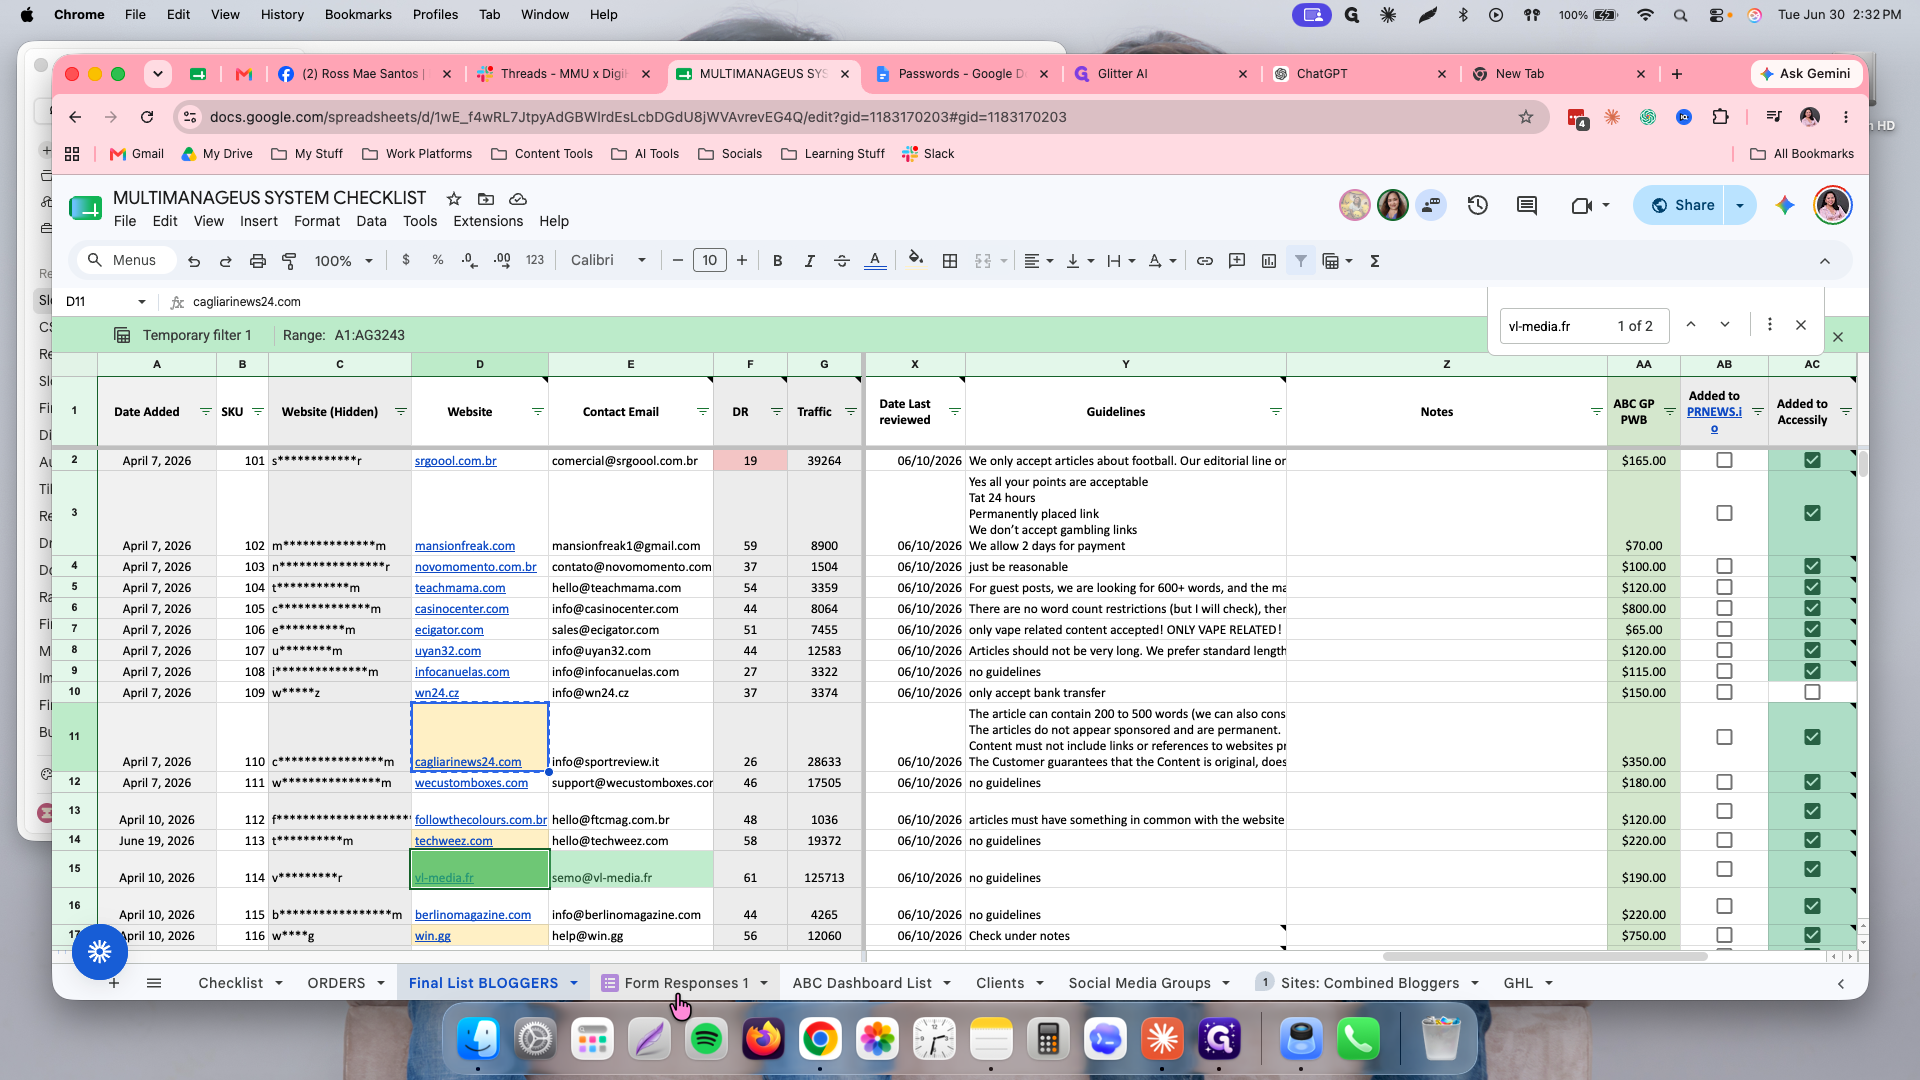Toggle bold formatting
Image resolution: width=1920 pixels, height=1080 pixels.
pyautogui.click(x=777, y=261)
